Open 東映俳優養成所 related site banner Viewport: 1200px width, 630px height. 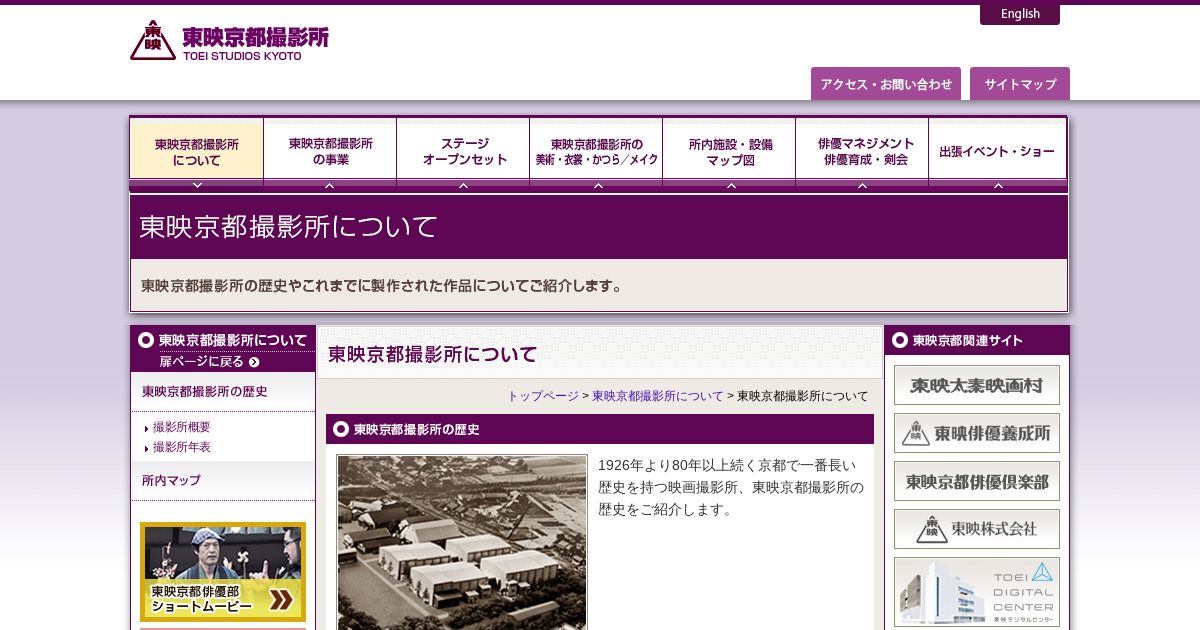click(977, 433)
